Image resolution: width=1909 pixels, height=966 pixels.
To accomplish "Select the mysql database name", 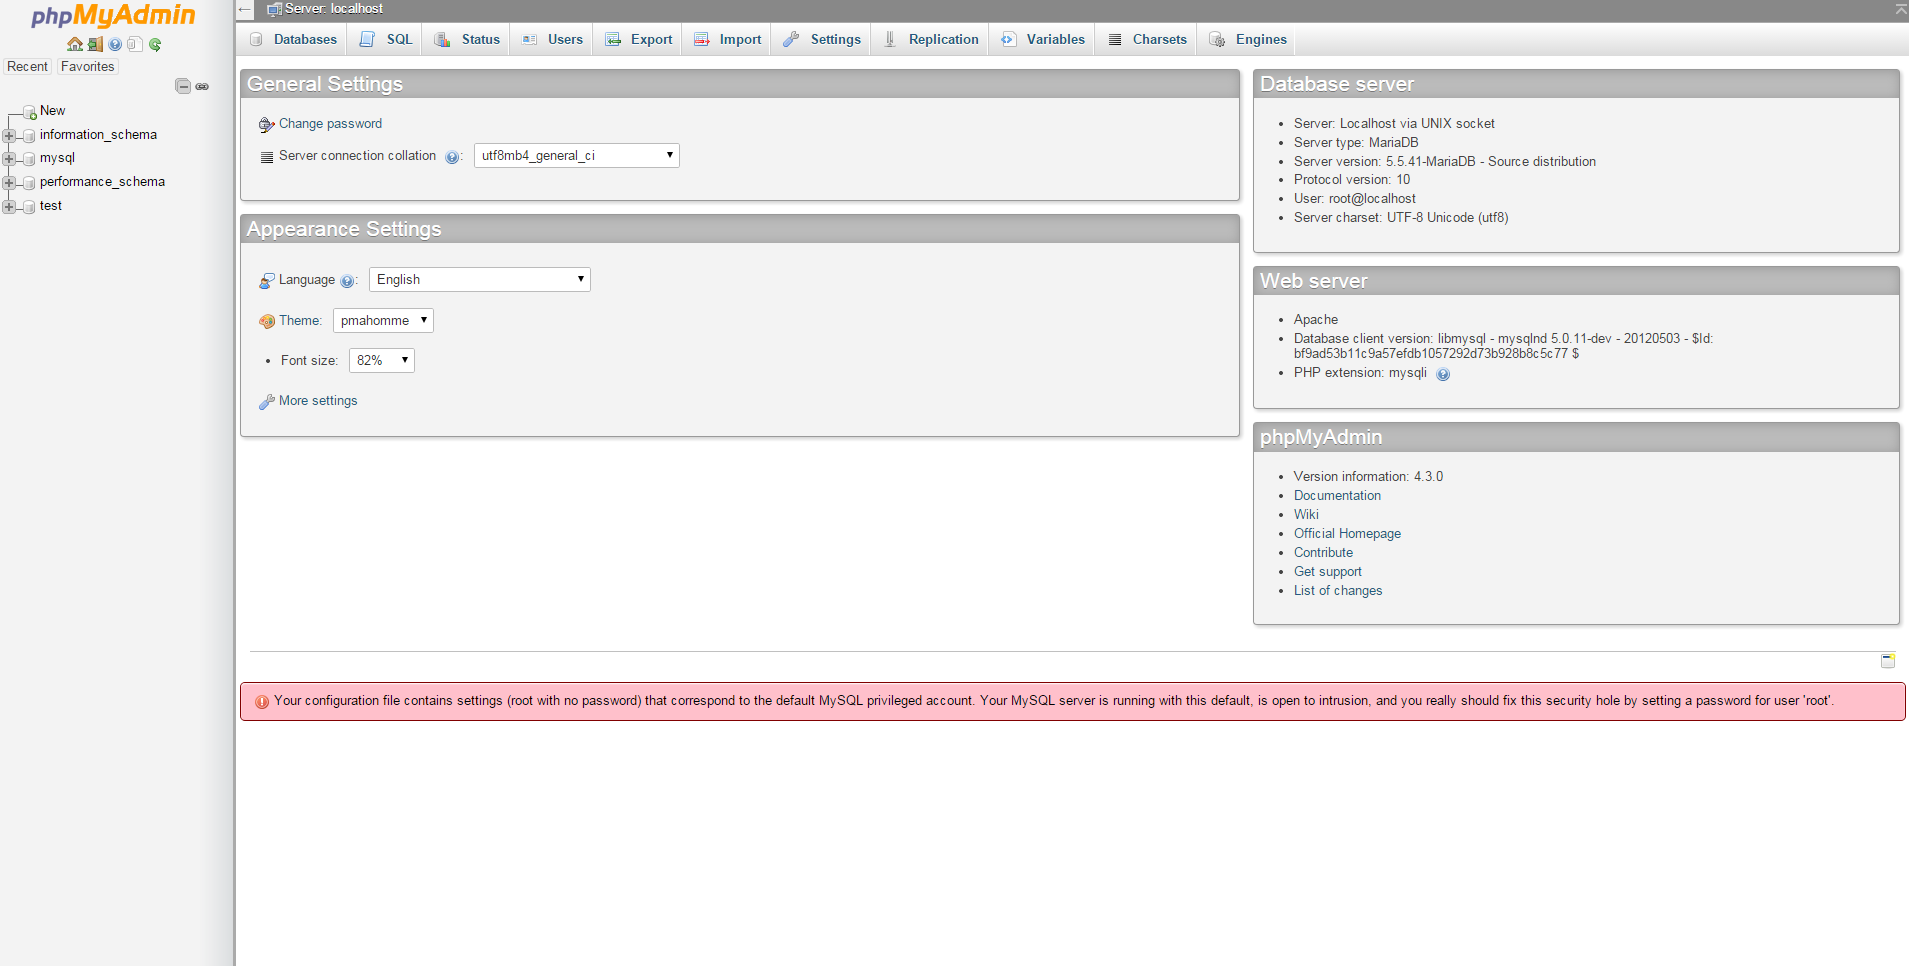I will (x=57, y=157).
